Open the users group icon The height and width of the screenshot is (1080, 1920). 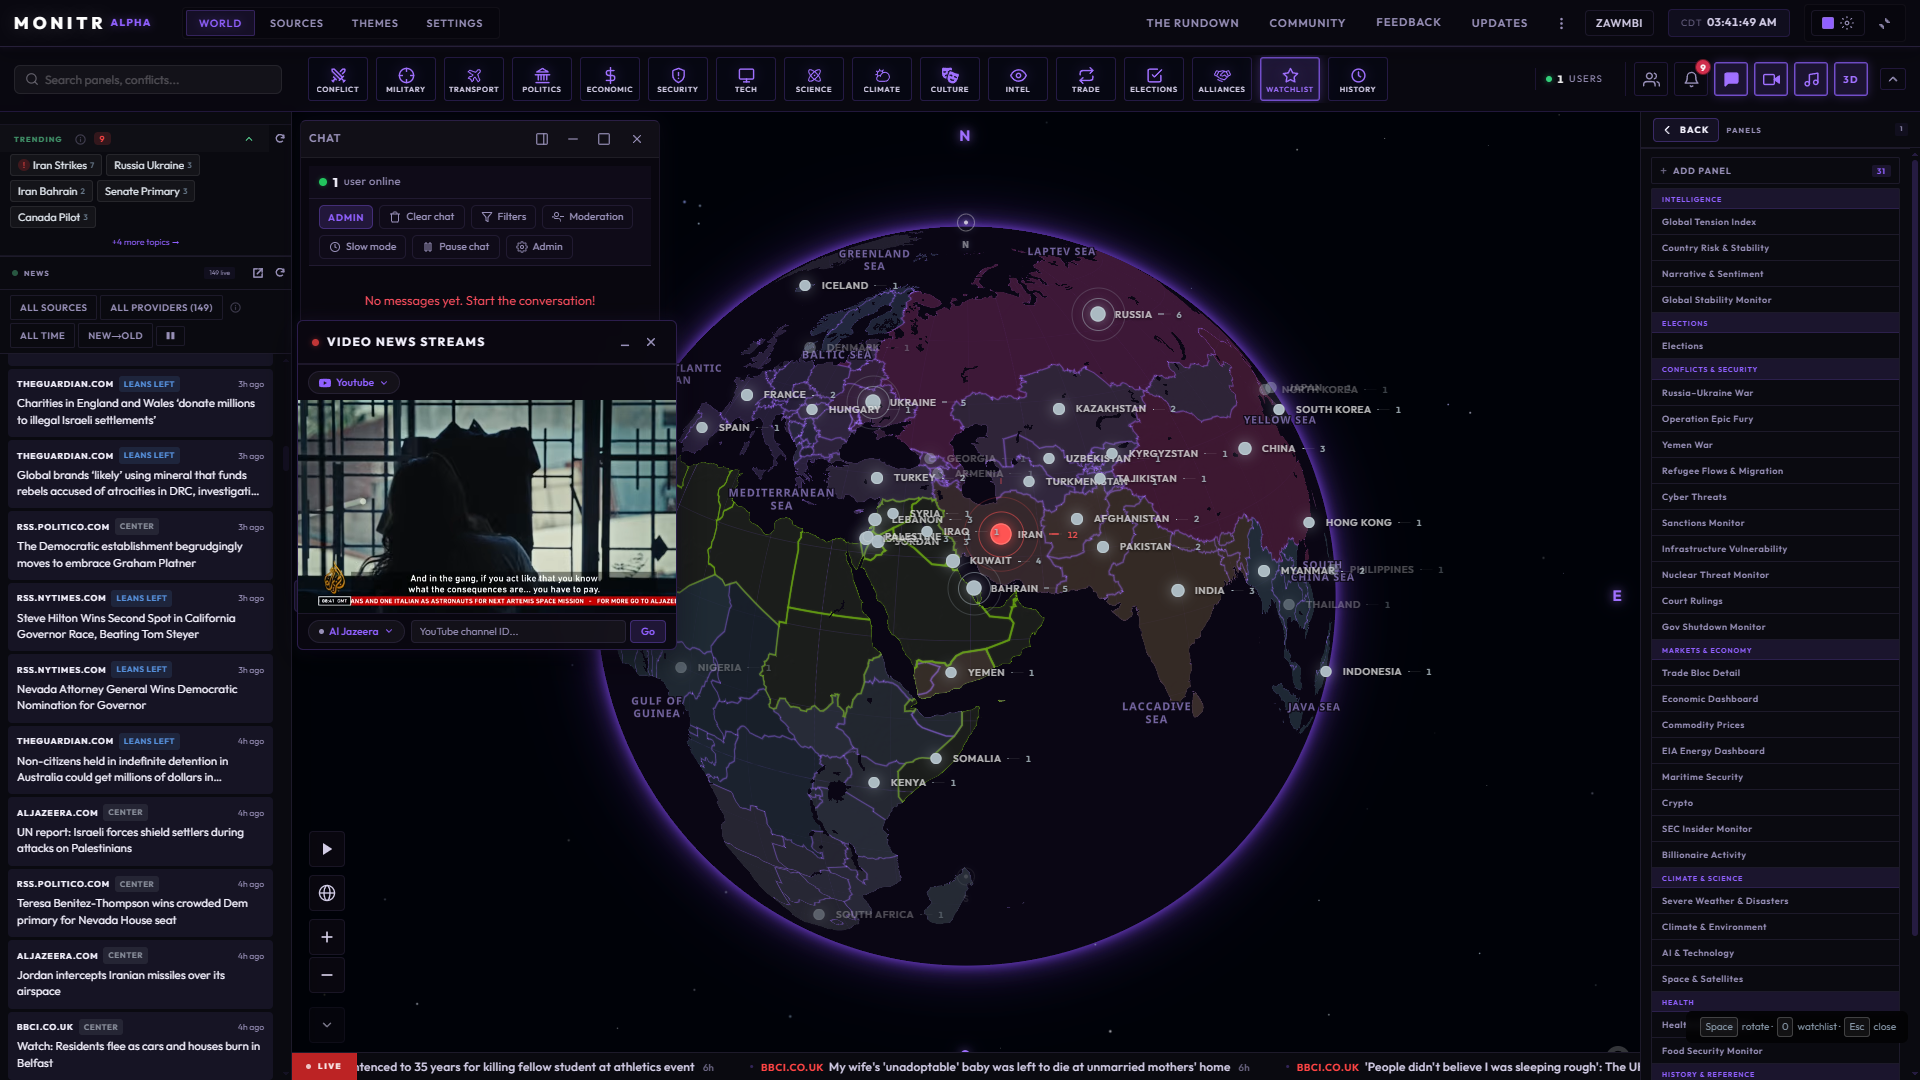click(x=1651, y=79)
